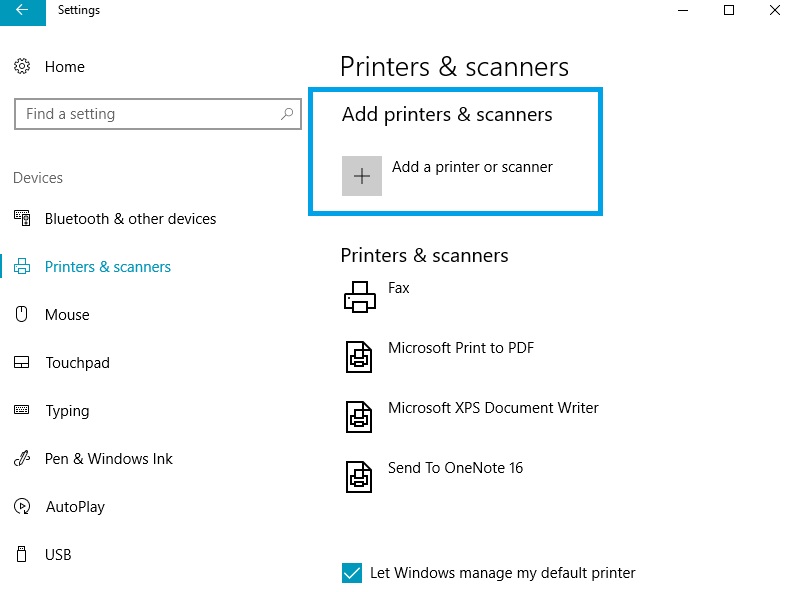Viewport: 792px width, 592px height.
Task: Click the touchpad icon in the sidebar
Action: [x=22, y=362]
